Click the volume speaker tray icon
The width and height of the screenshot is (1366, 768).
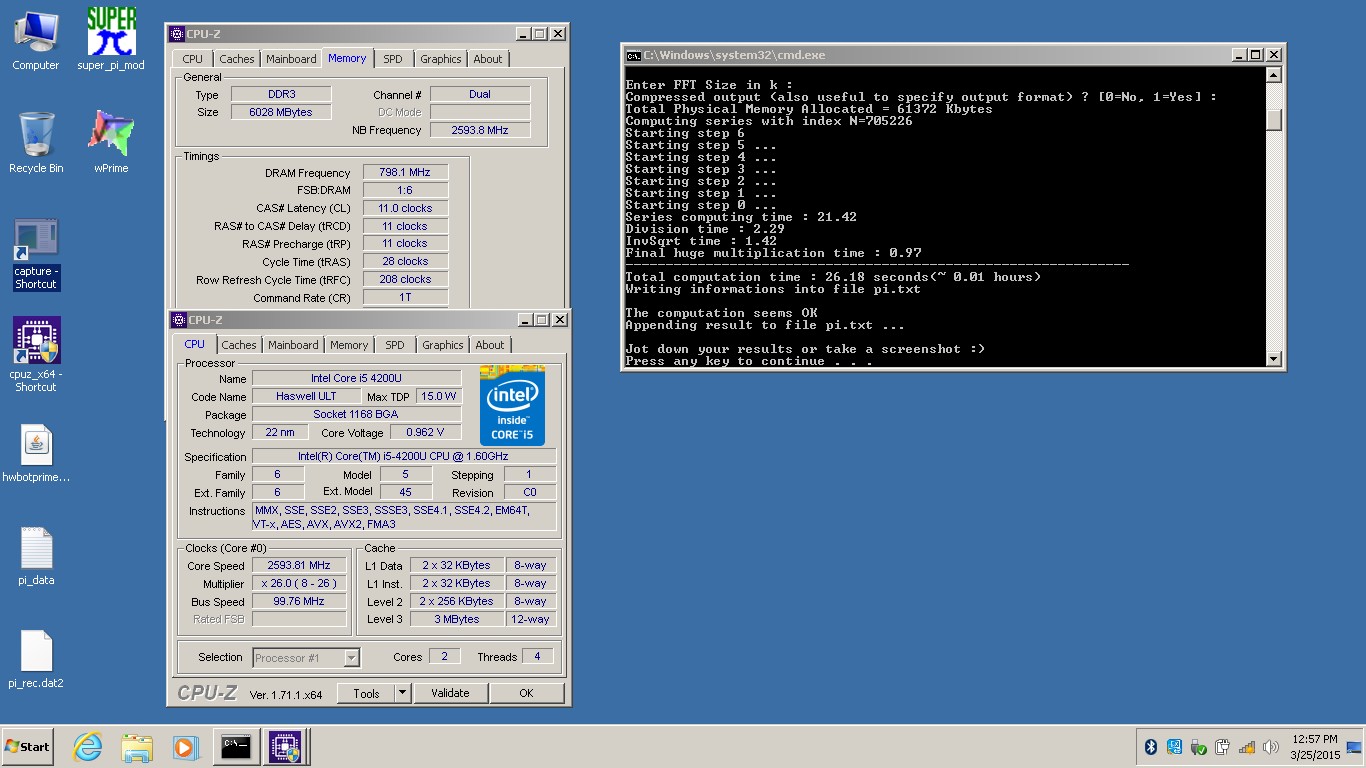(x=1271, y=747)
